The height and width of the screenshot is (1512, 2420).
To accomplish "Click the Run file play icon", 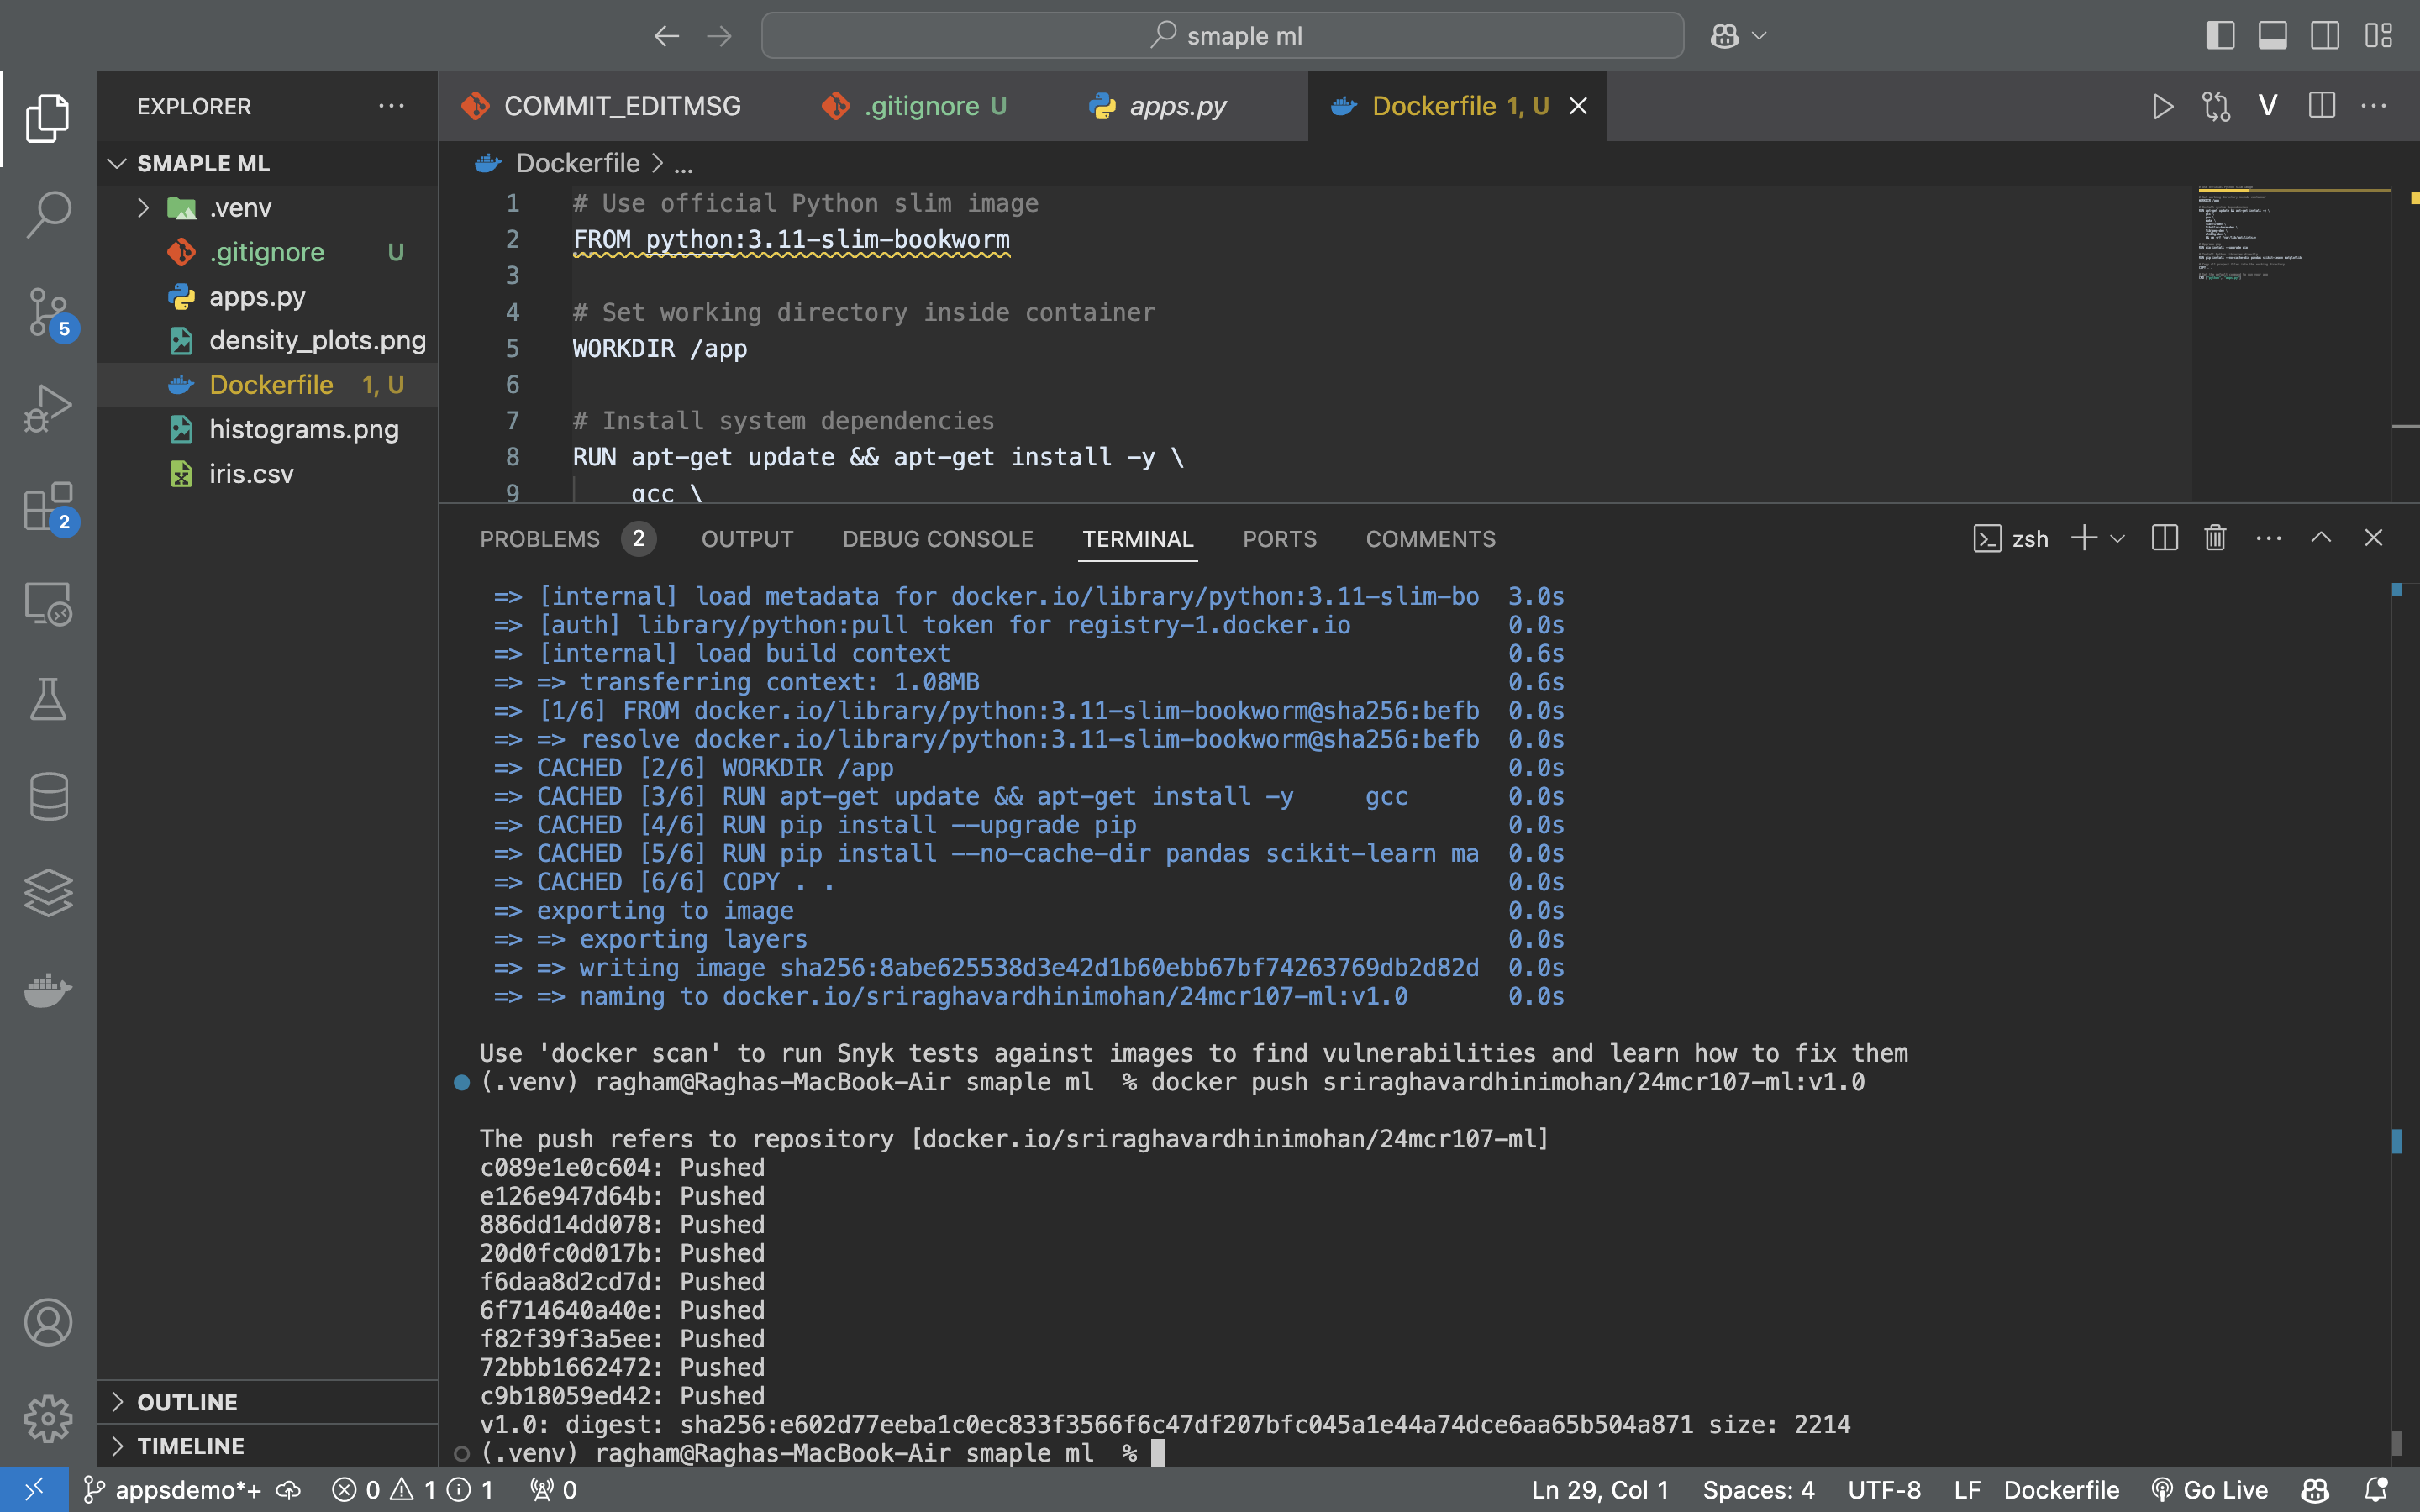I will (2162, 106).
